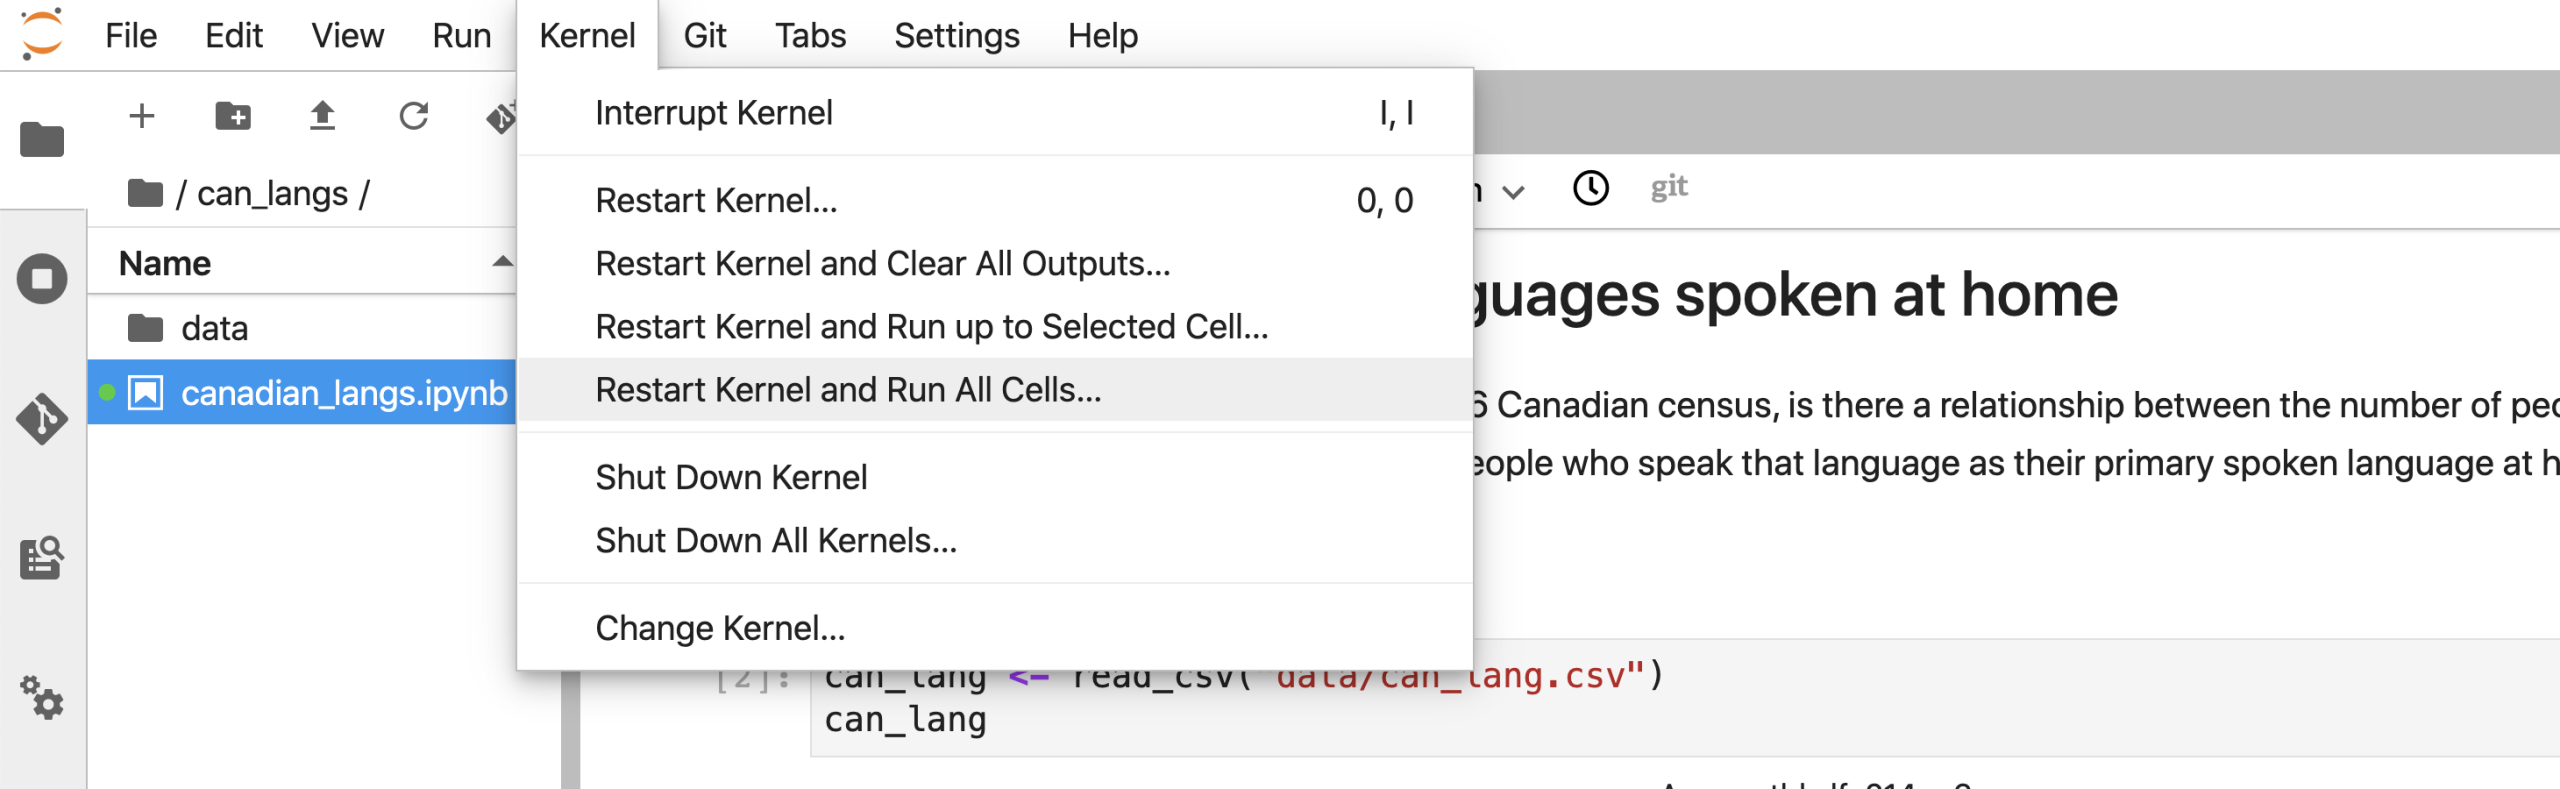
Task: Open the table of contents sidebar icon
Action: click(x=41, y=558)
